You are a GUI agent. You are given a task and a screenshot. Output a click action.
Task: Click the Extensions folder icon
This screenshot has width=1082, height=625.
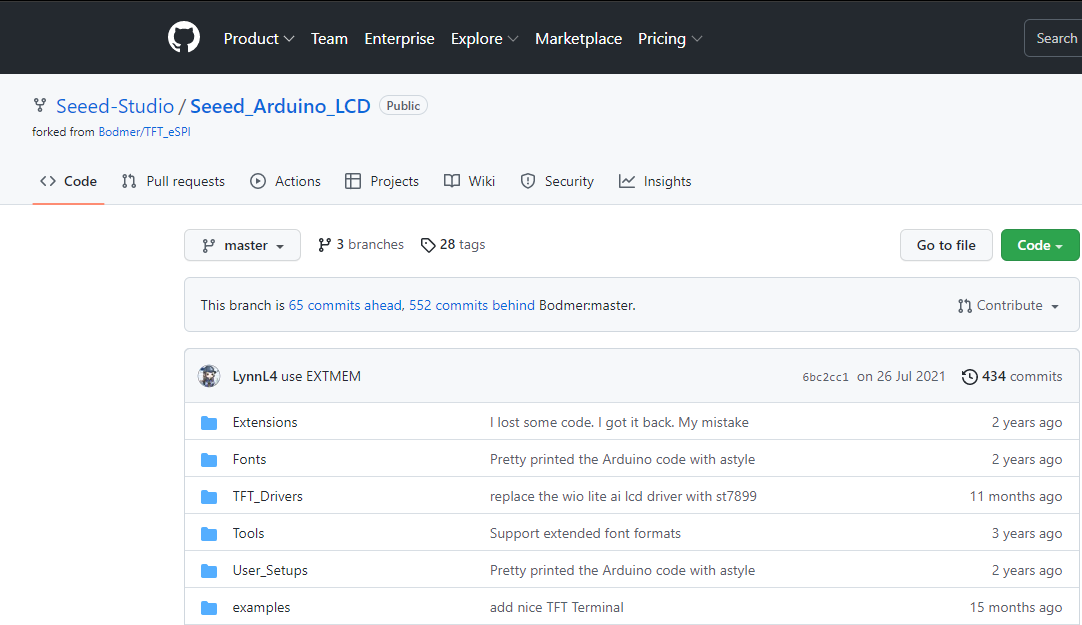click(209, 423)
